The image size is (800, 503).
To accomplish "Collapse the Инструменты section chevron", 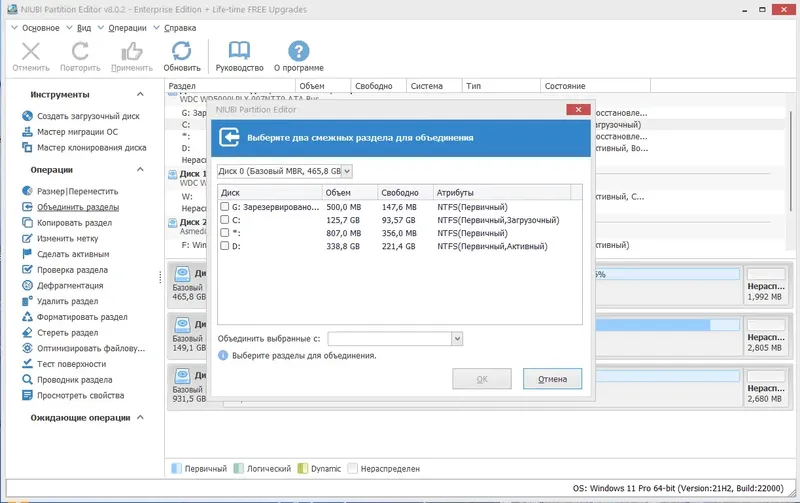I will coord(140,94).
